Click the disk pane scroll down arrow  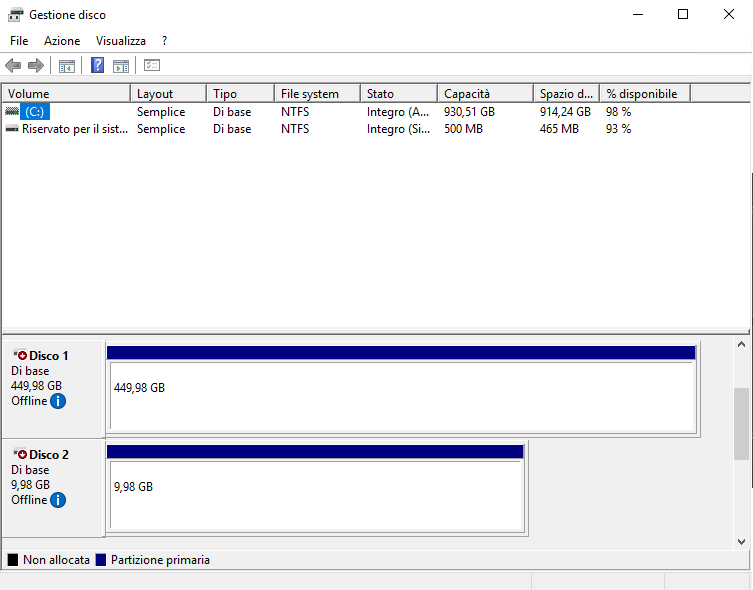[x=741, y=542]
